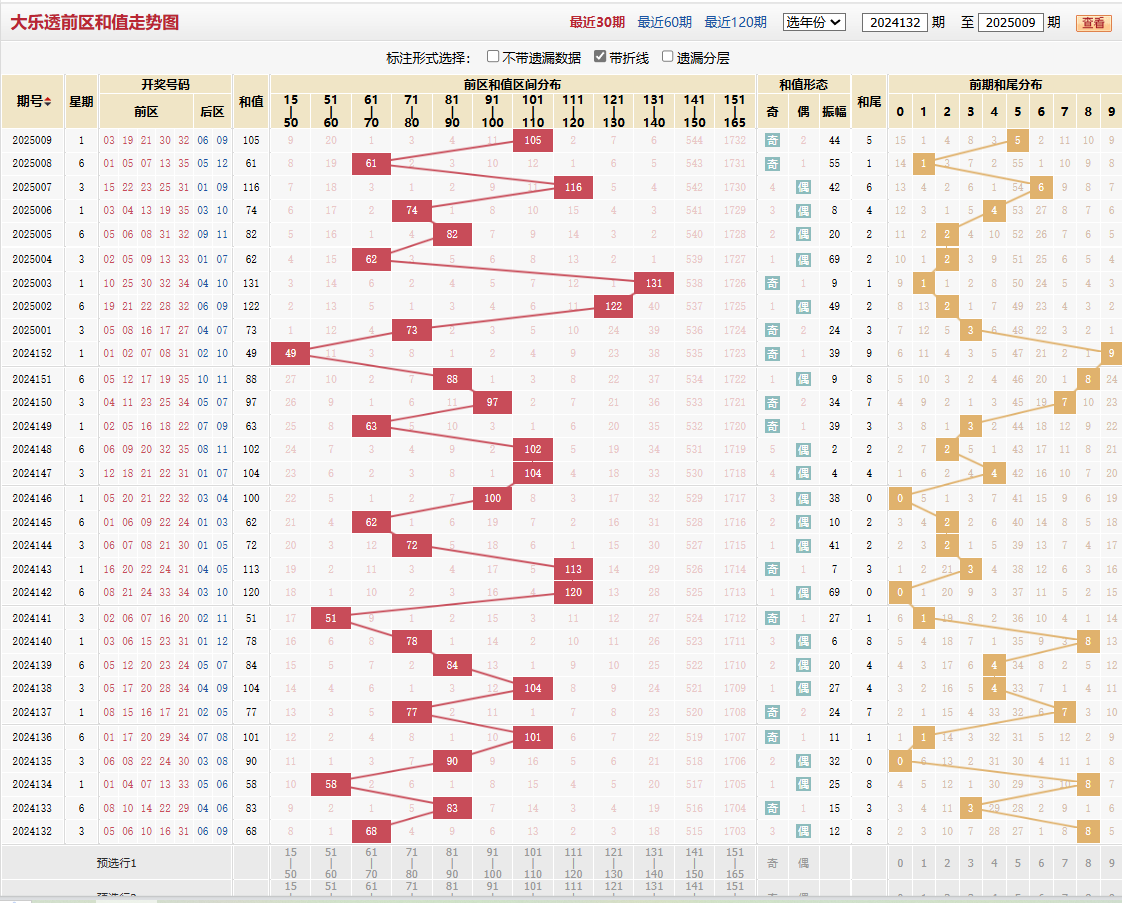
Task: Click orange tail 9 cell in row 2024152
Action: point(1111,353)
